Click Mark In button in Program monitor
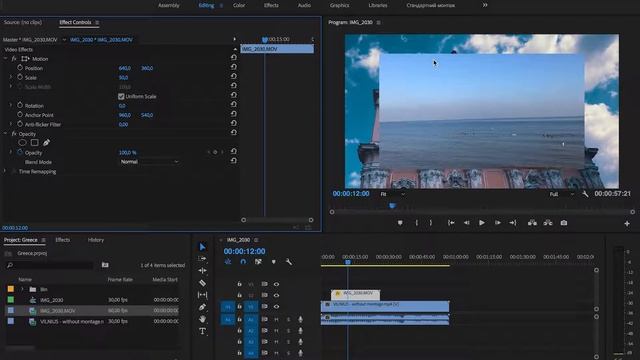This screenshot has width=640, height=360. click(x=417, y=223)
